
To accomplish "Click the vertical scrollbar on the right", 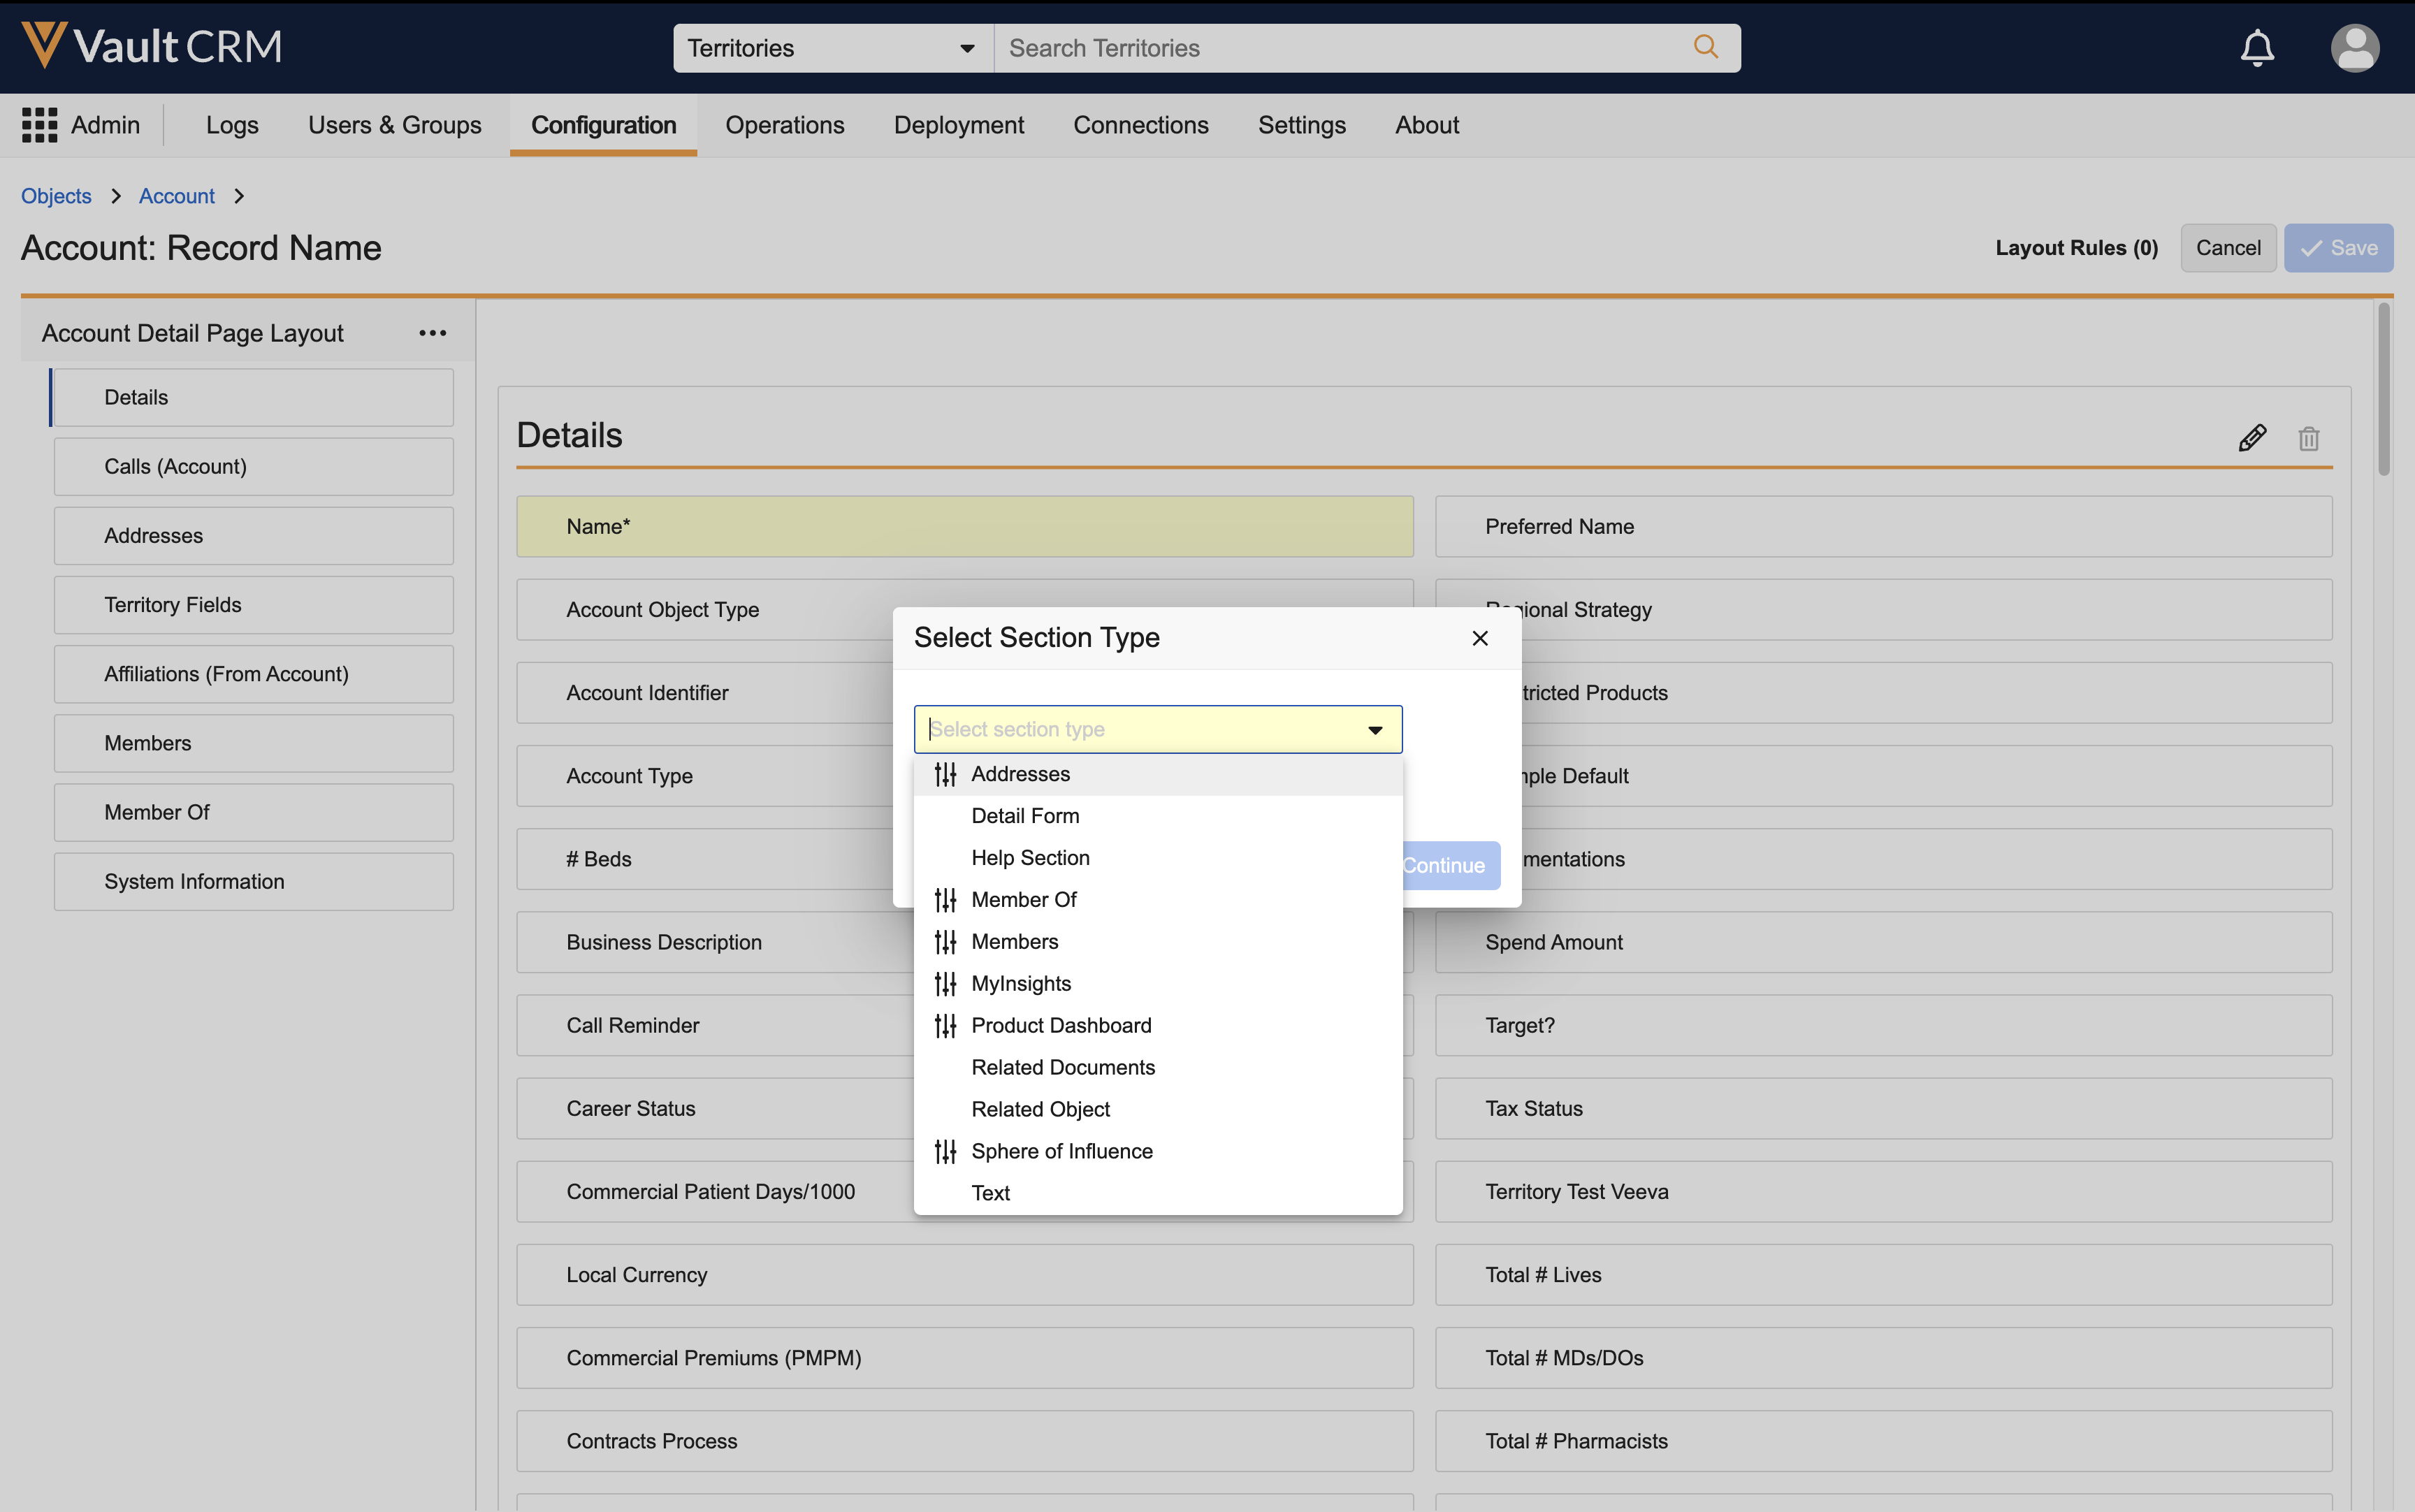I will (2383, 390).
